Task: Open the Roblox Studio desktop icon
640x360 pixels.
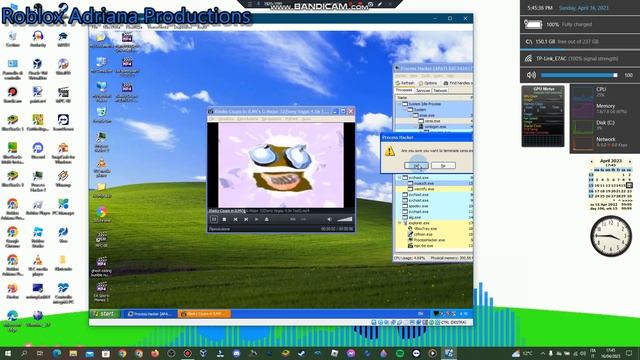Action: [38, 237]
